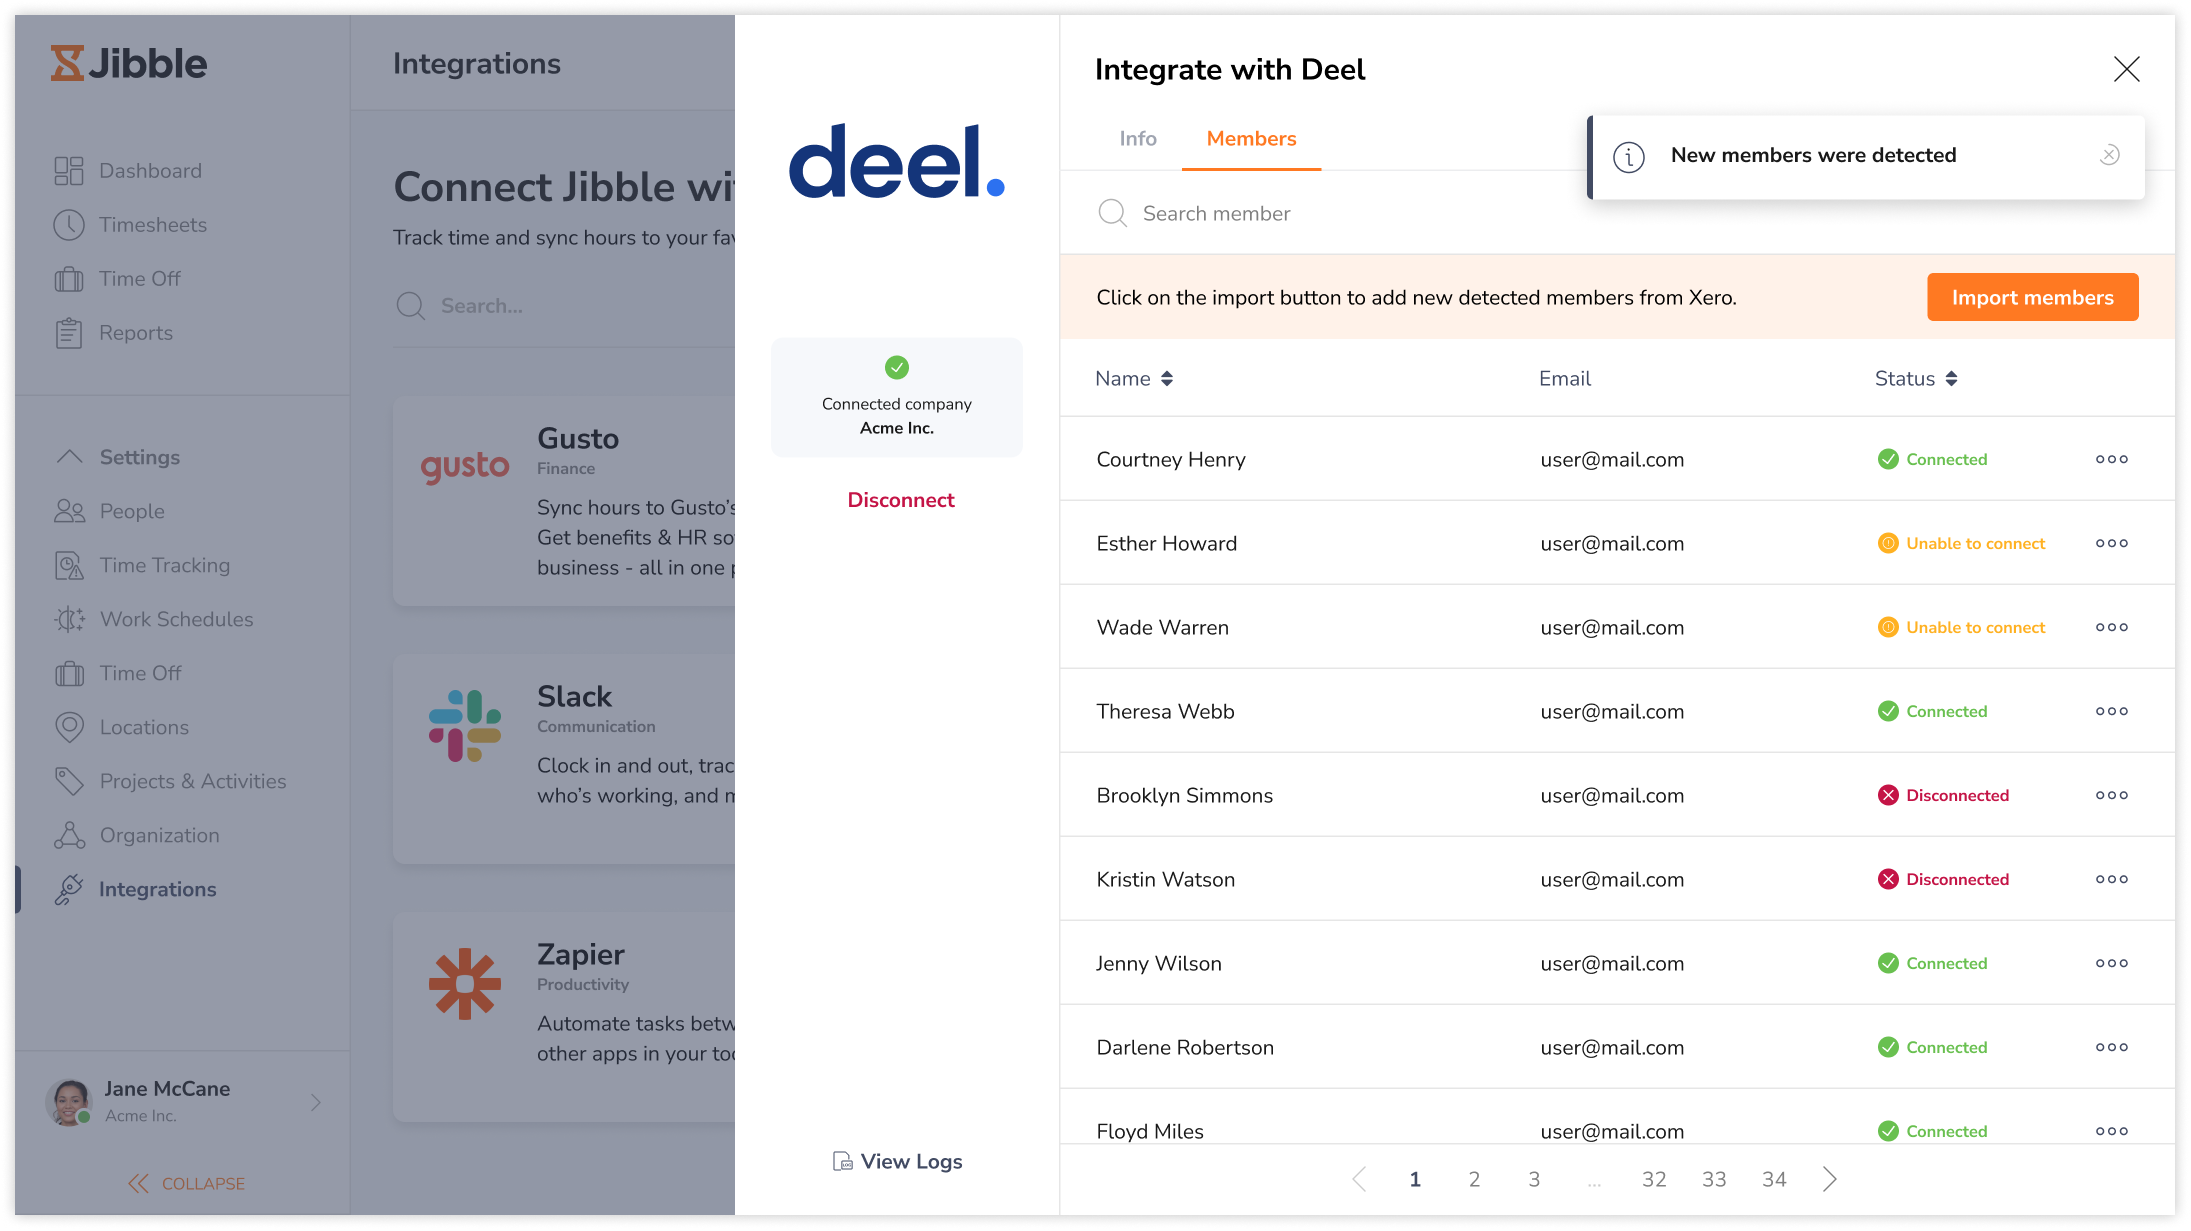Go to page 33 of members
2191x1231 pixels.
1714,1179
